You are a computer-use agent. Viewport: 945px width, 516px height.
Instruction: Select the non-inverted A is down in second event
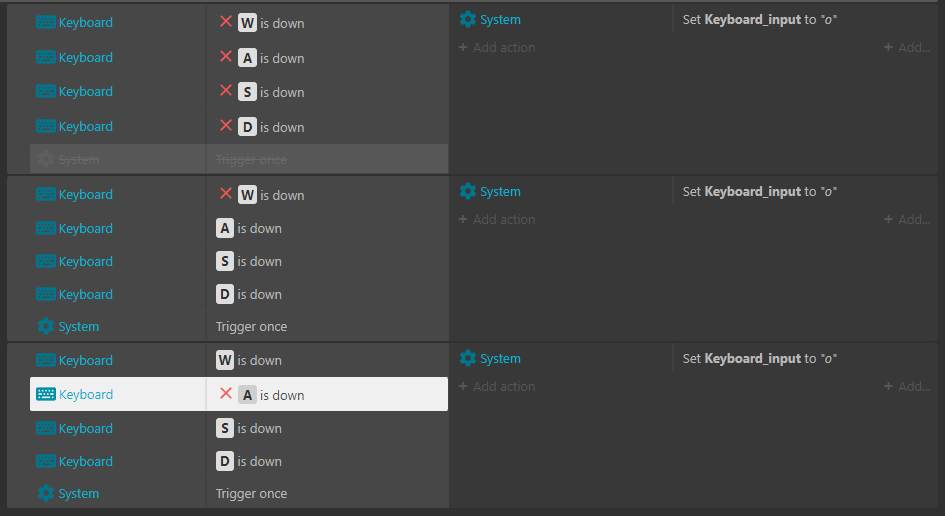(250, 228)
